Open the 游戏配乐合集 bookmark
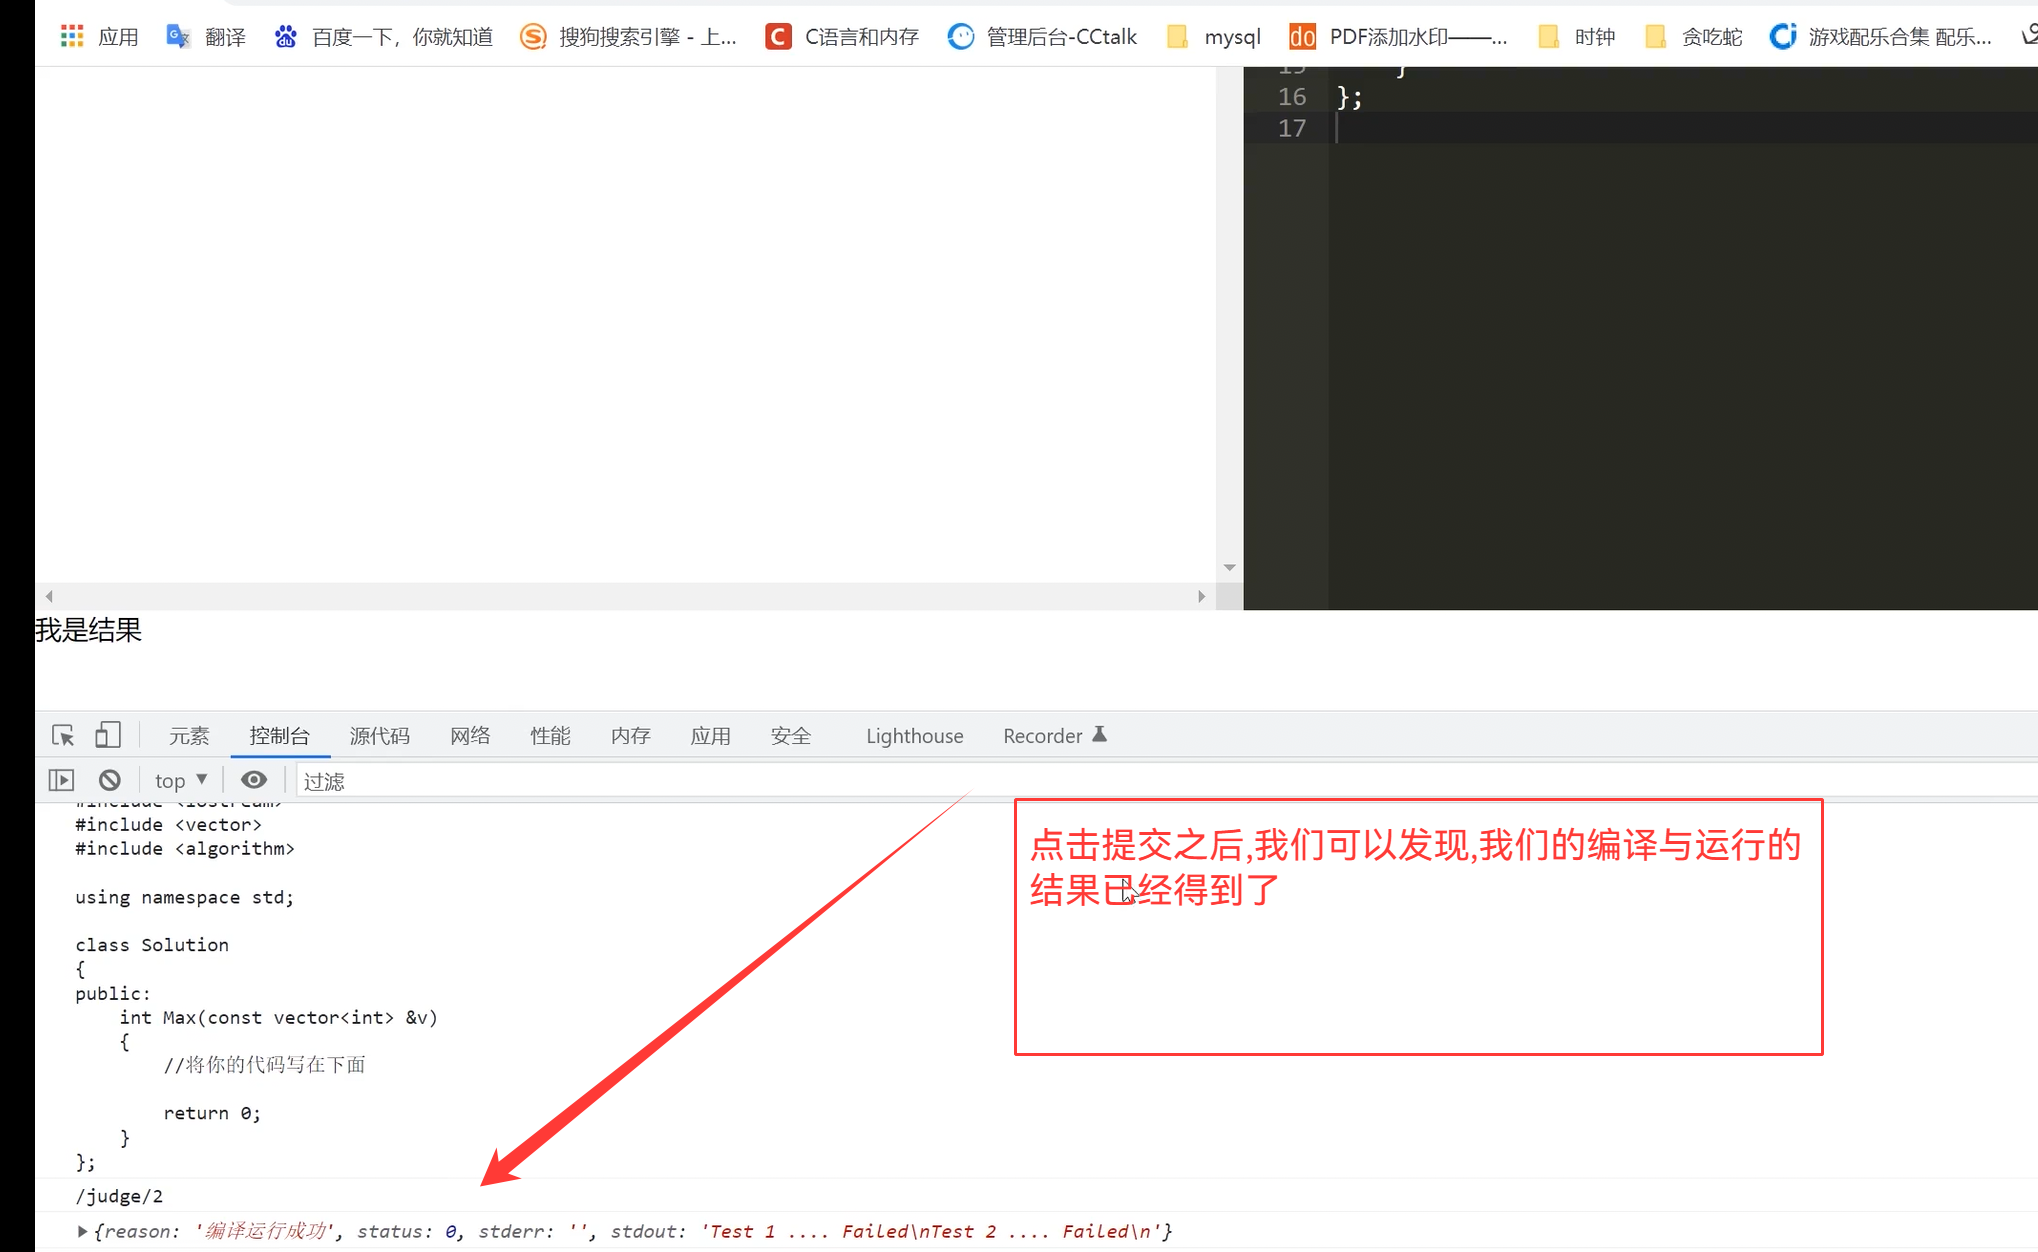The image size is (2038, 1252). pos(1880,37)
